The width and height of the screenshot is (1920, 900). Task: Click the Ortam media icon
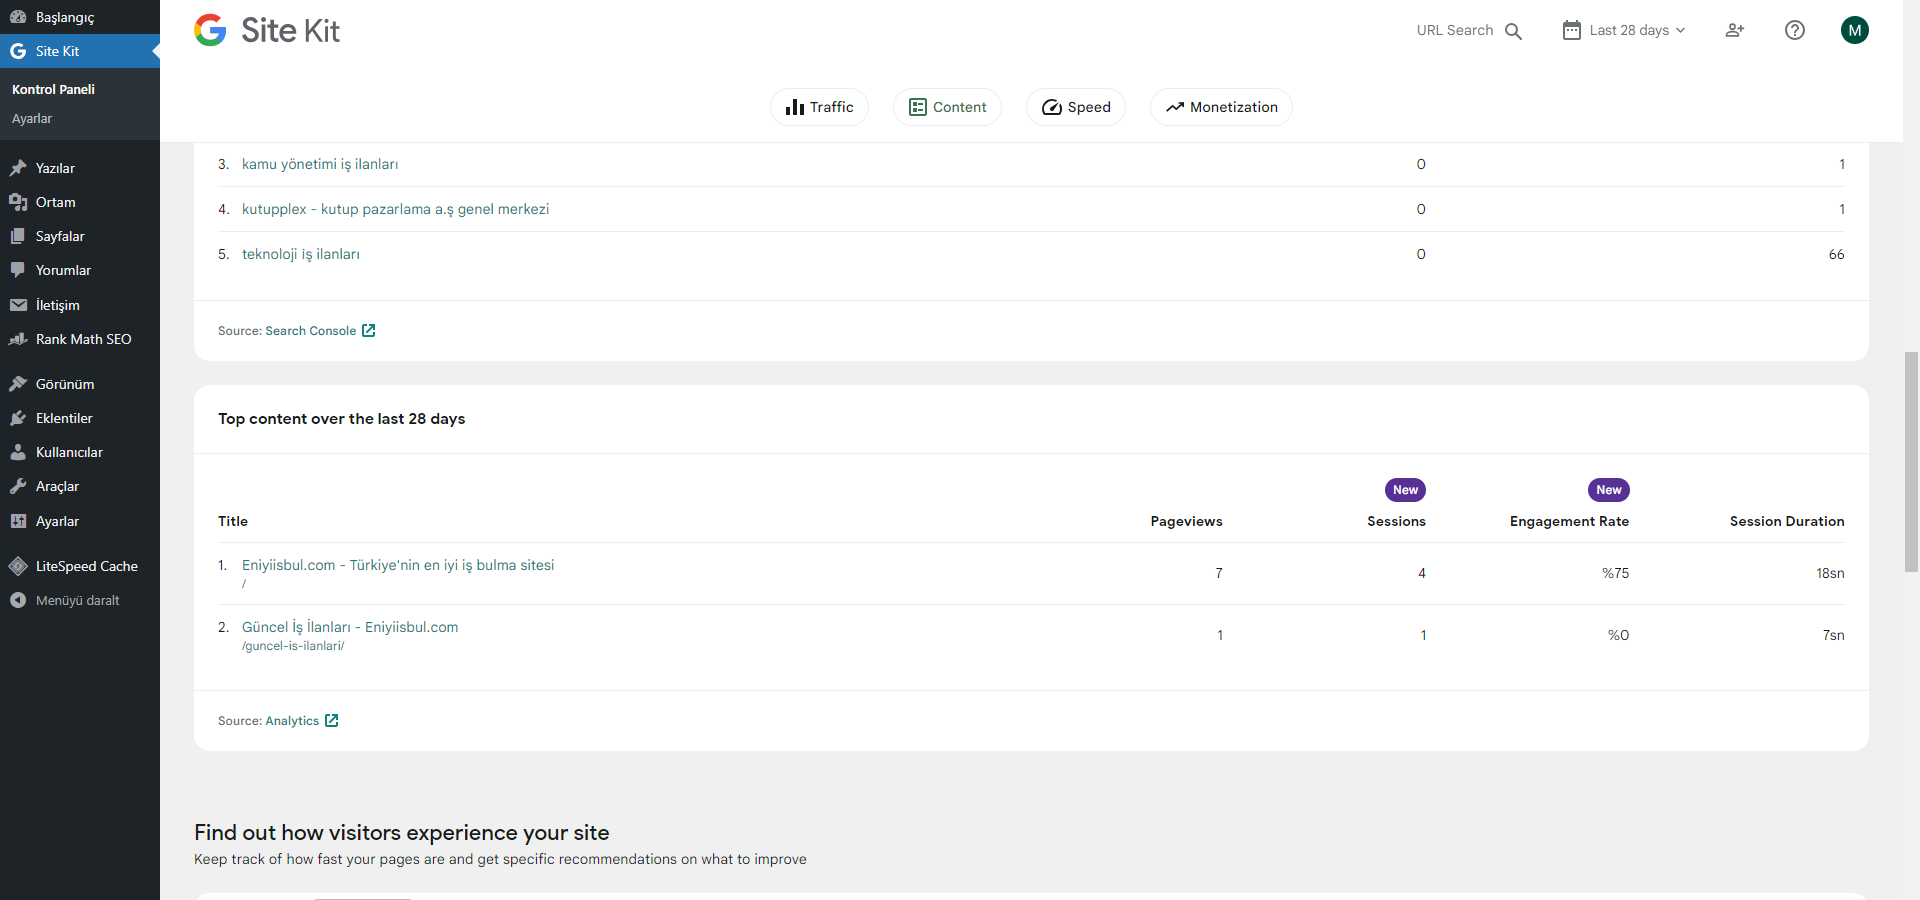[18, 202]
